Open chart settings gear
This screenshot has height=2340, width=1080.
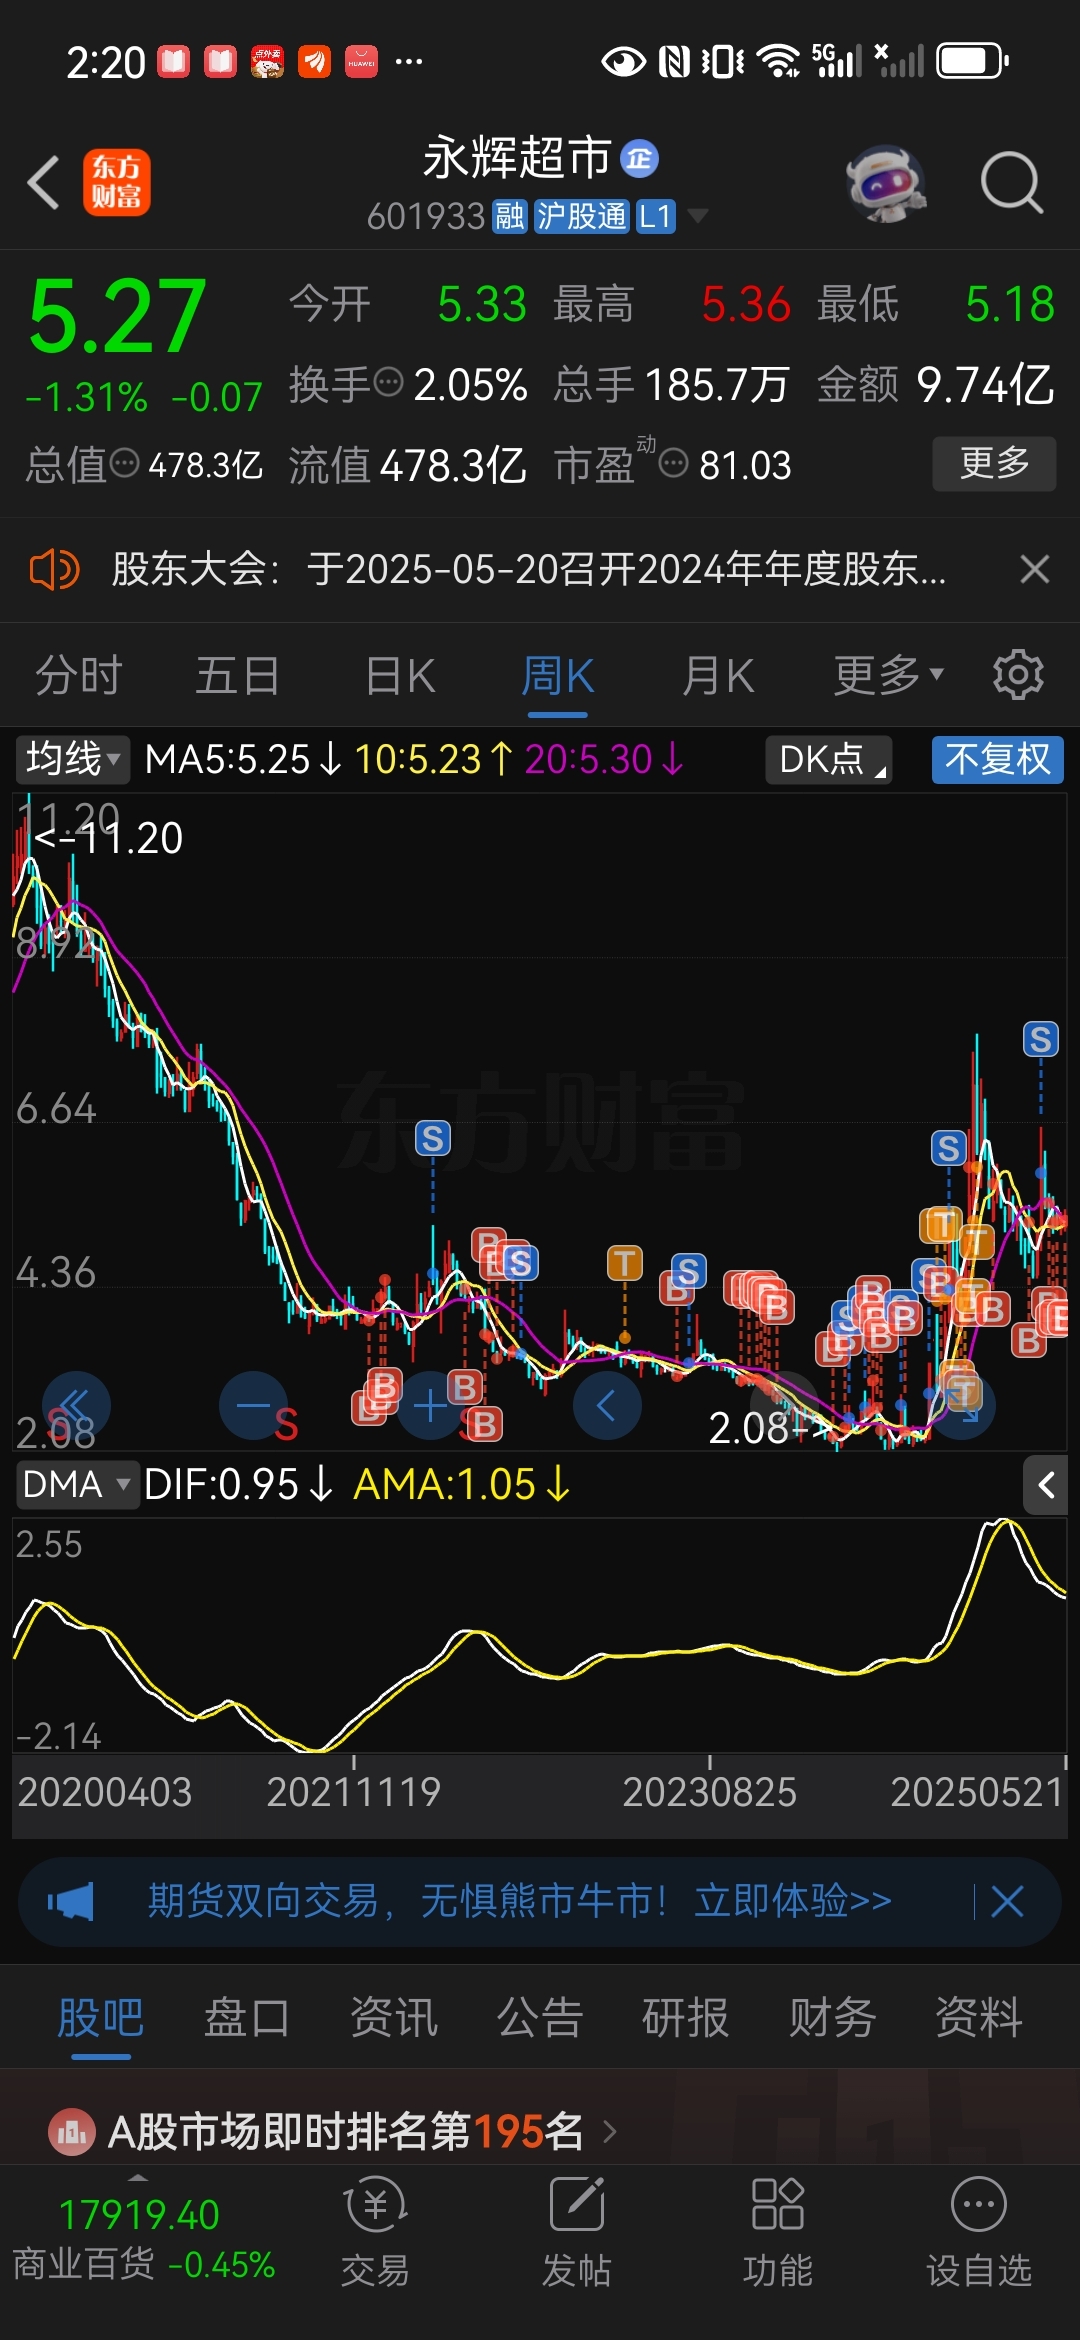coord(1018,675)
